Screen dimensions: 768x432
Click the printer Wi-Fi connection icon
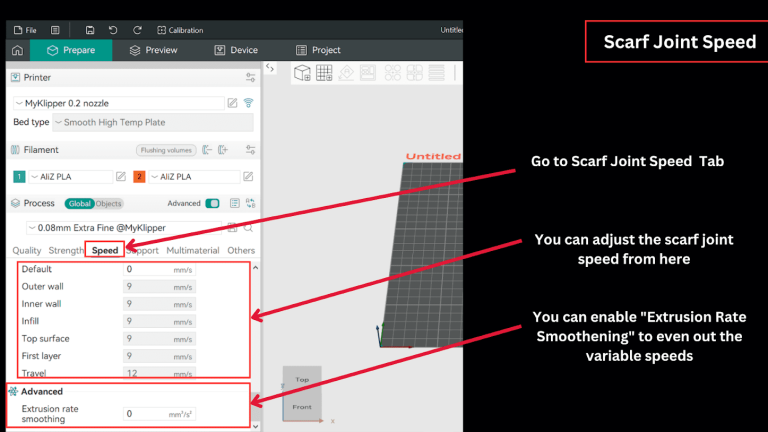(248, 103)
